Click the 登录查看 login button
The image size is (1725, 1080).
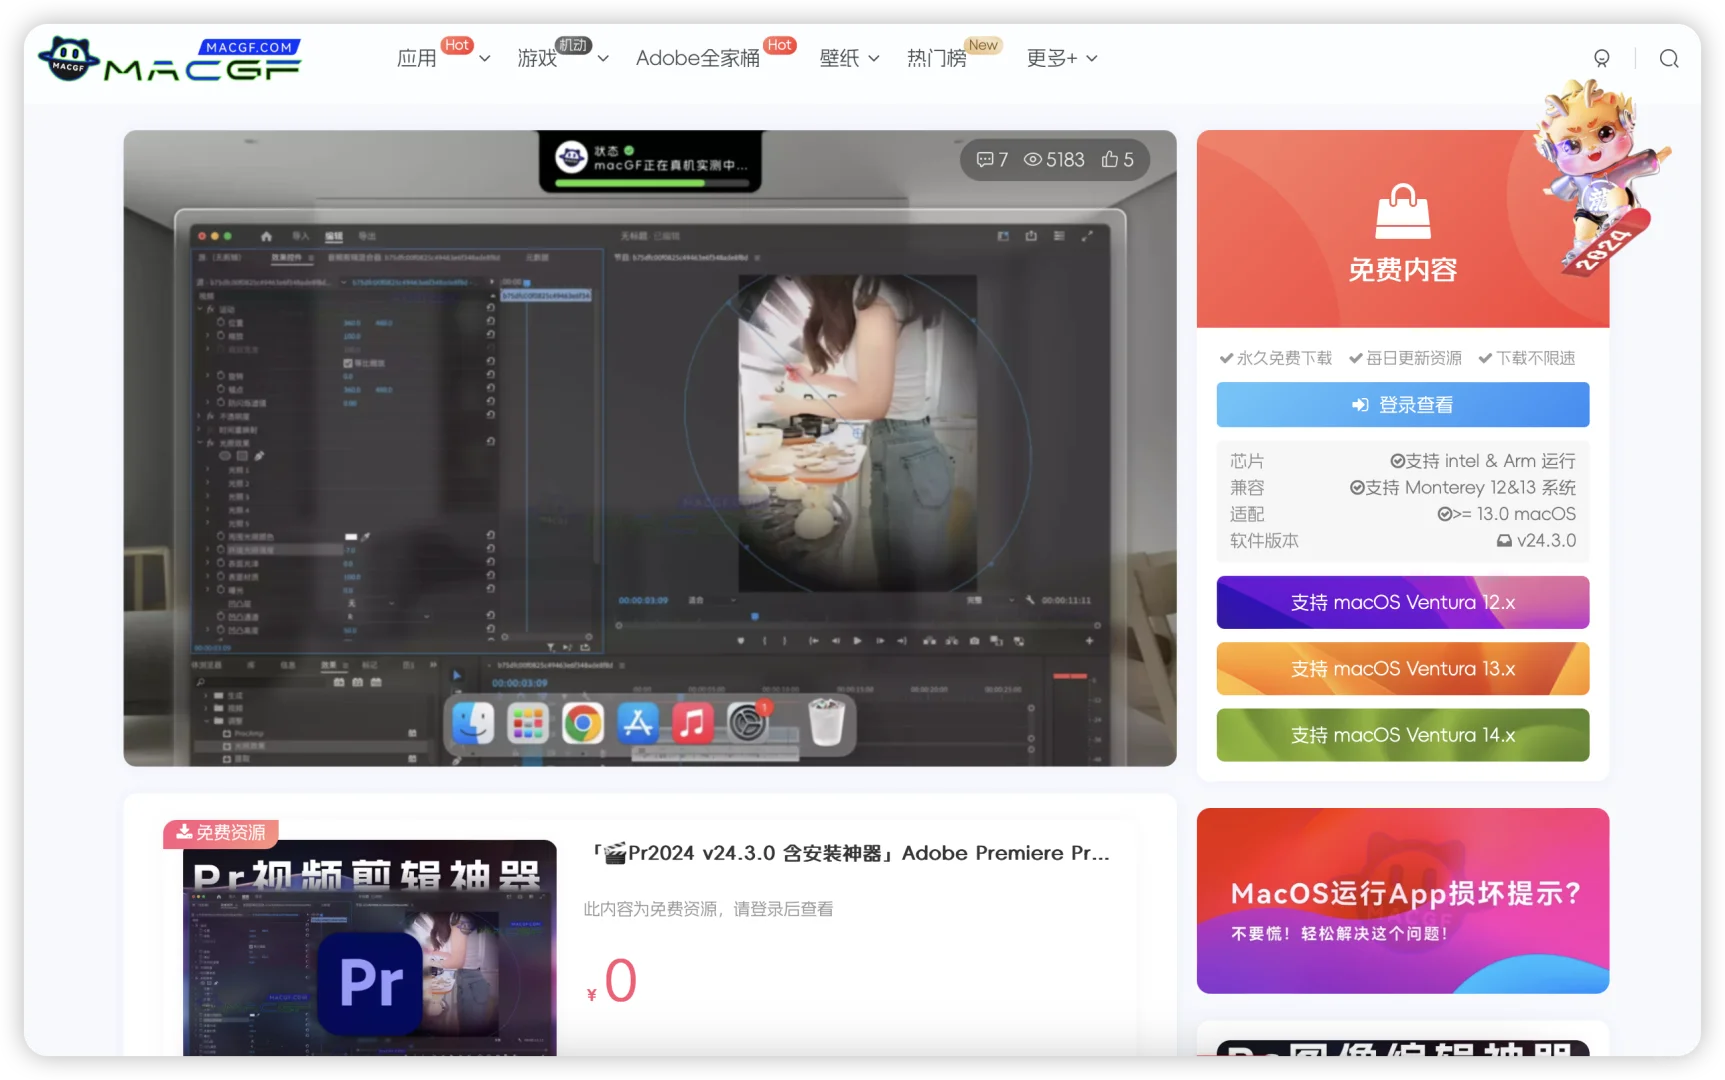(x=1402, y=404)
